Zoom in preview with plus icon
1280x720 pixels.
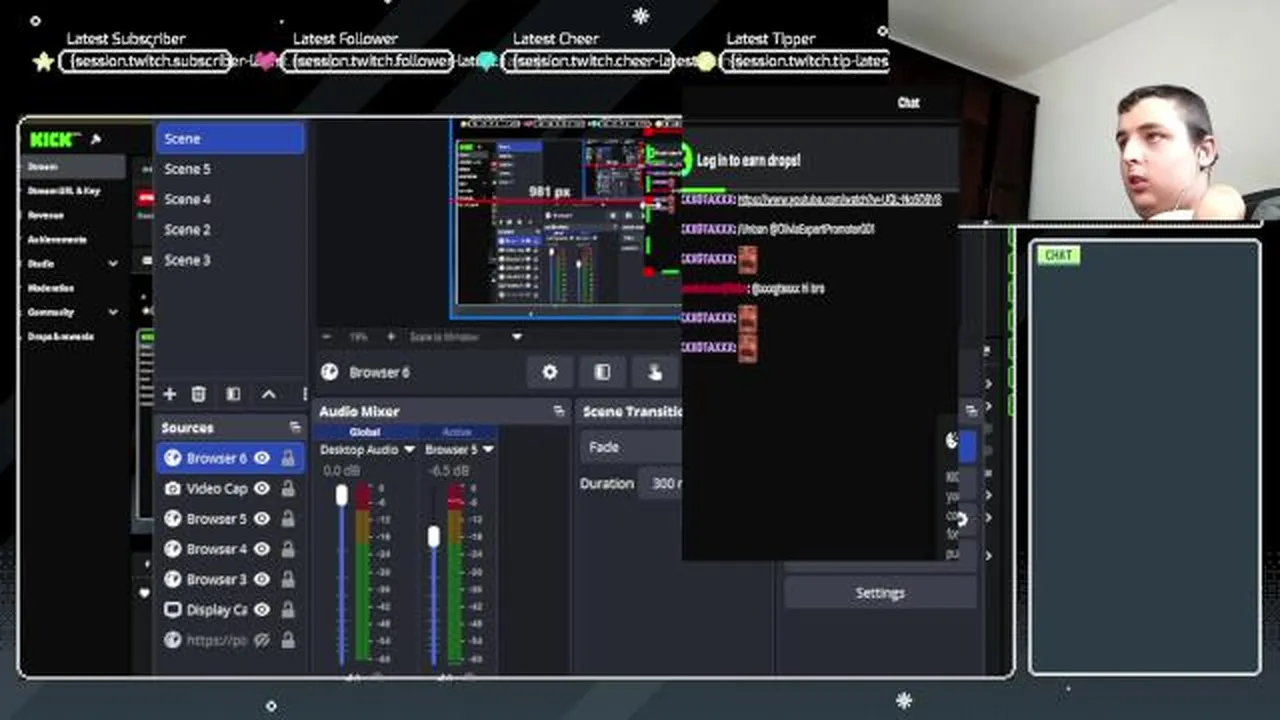390,337
